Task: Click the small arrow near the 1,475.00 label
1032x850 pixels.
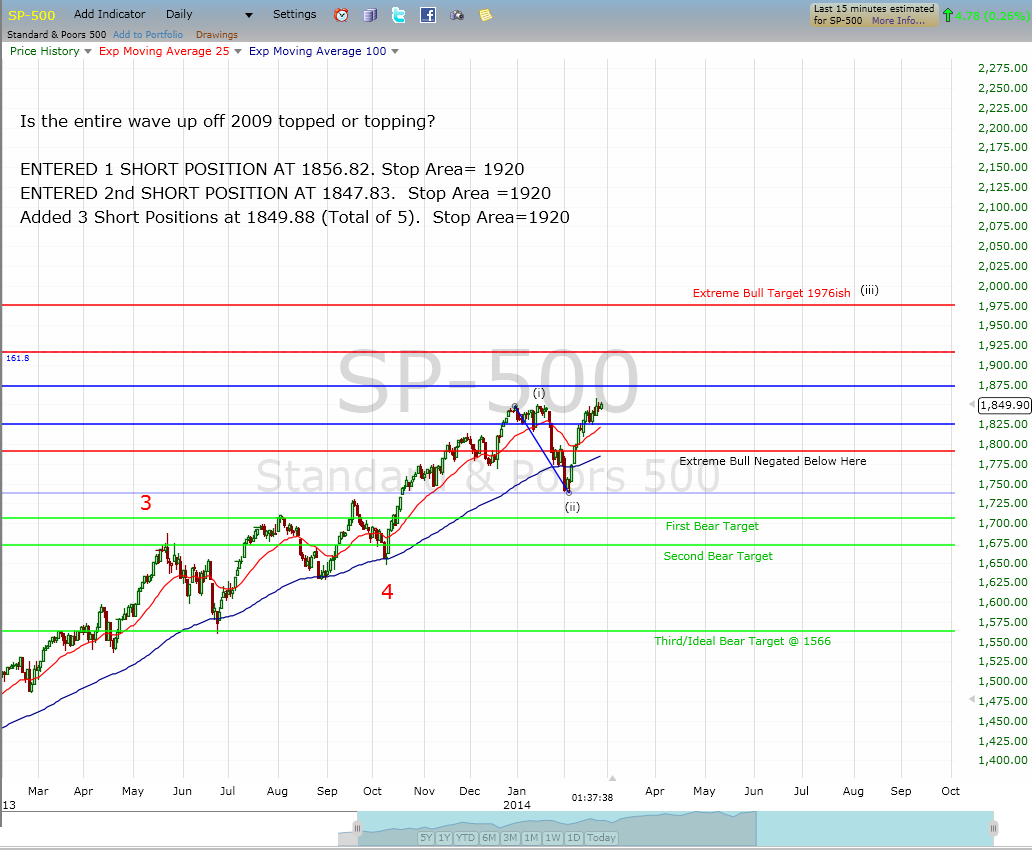Action: (973, 699)
